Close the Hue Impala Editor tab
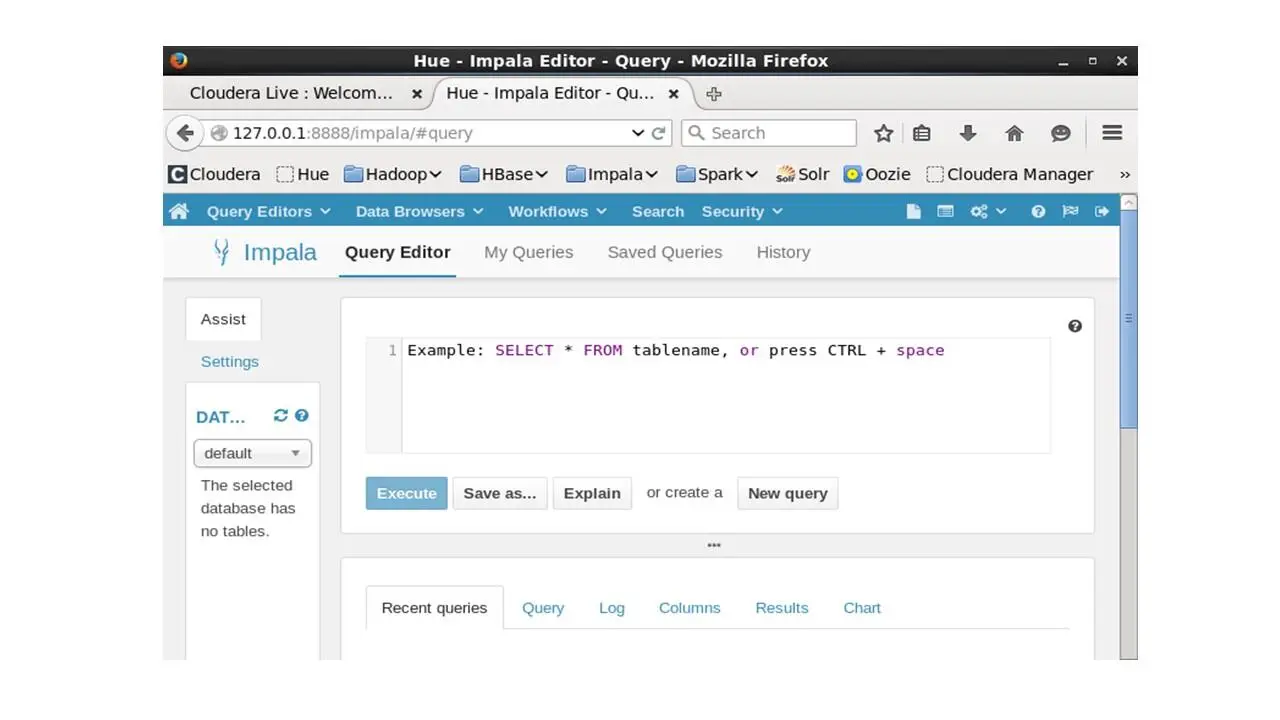 [x=674, y=94]
